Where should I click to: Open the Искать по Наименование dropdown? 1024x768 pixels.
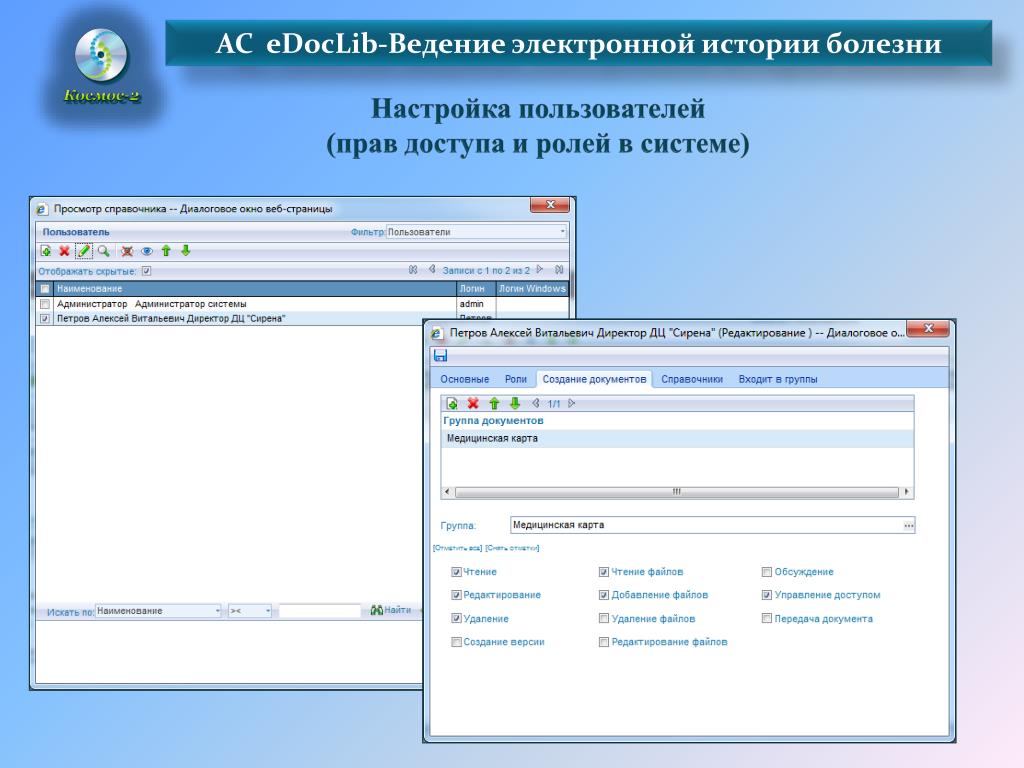[159, 611]
